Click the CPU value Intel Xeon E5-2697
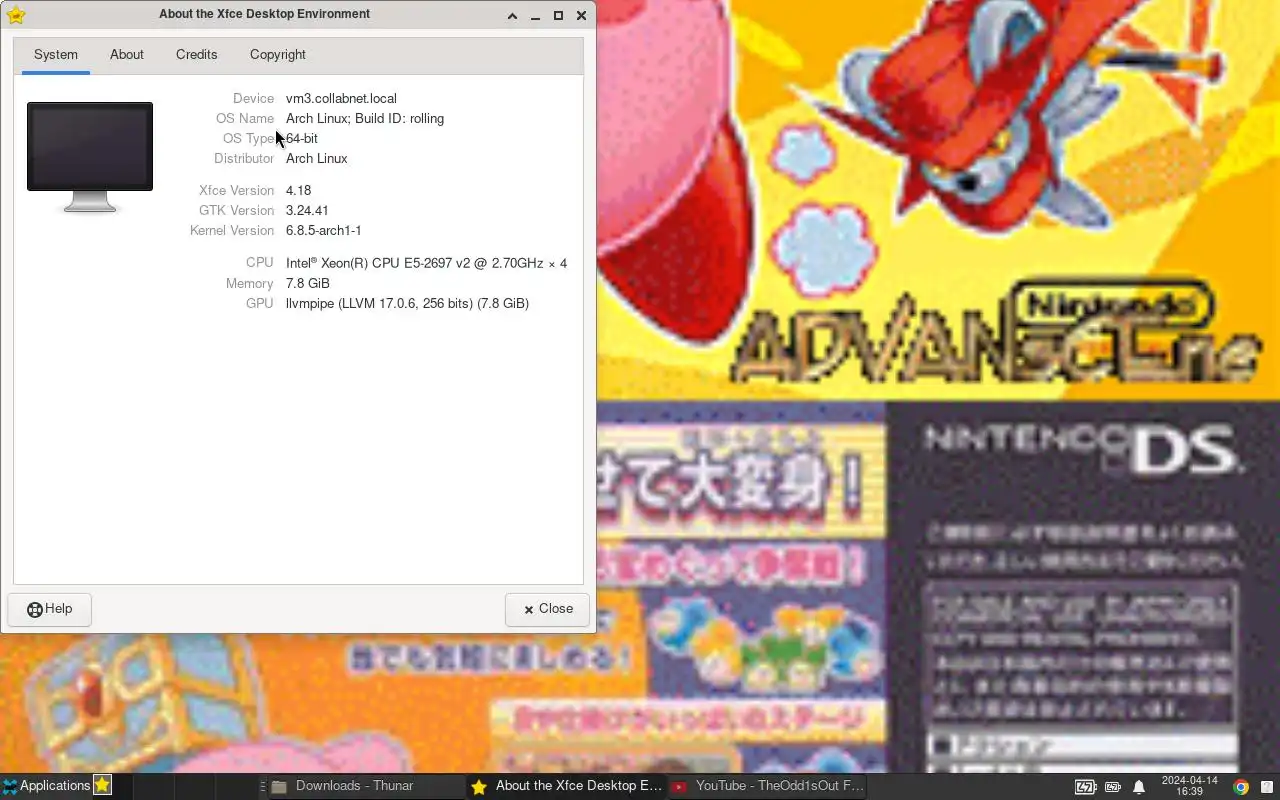 426,263
